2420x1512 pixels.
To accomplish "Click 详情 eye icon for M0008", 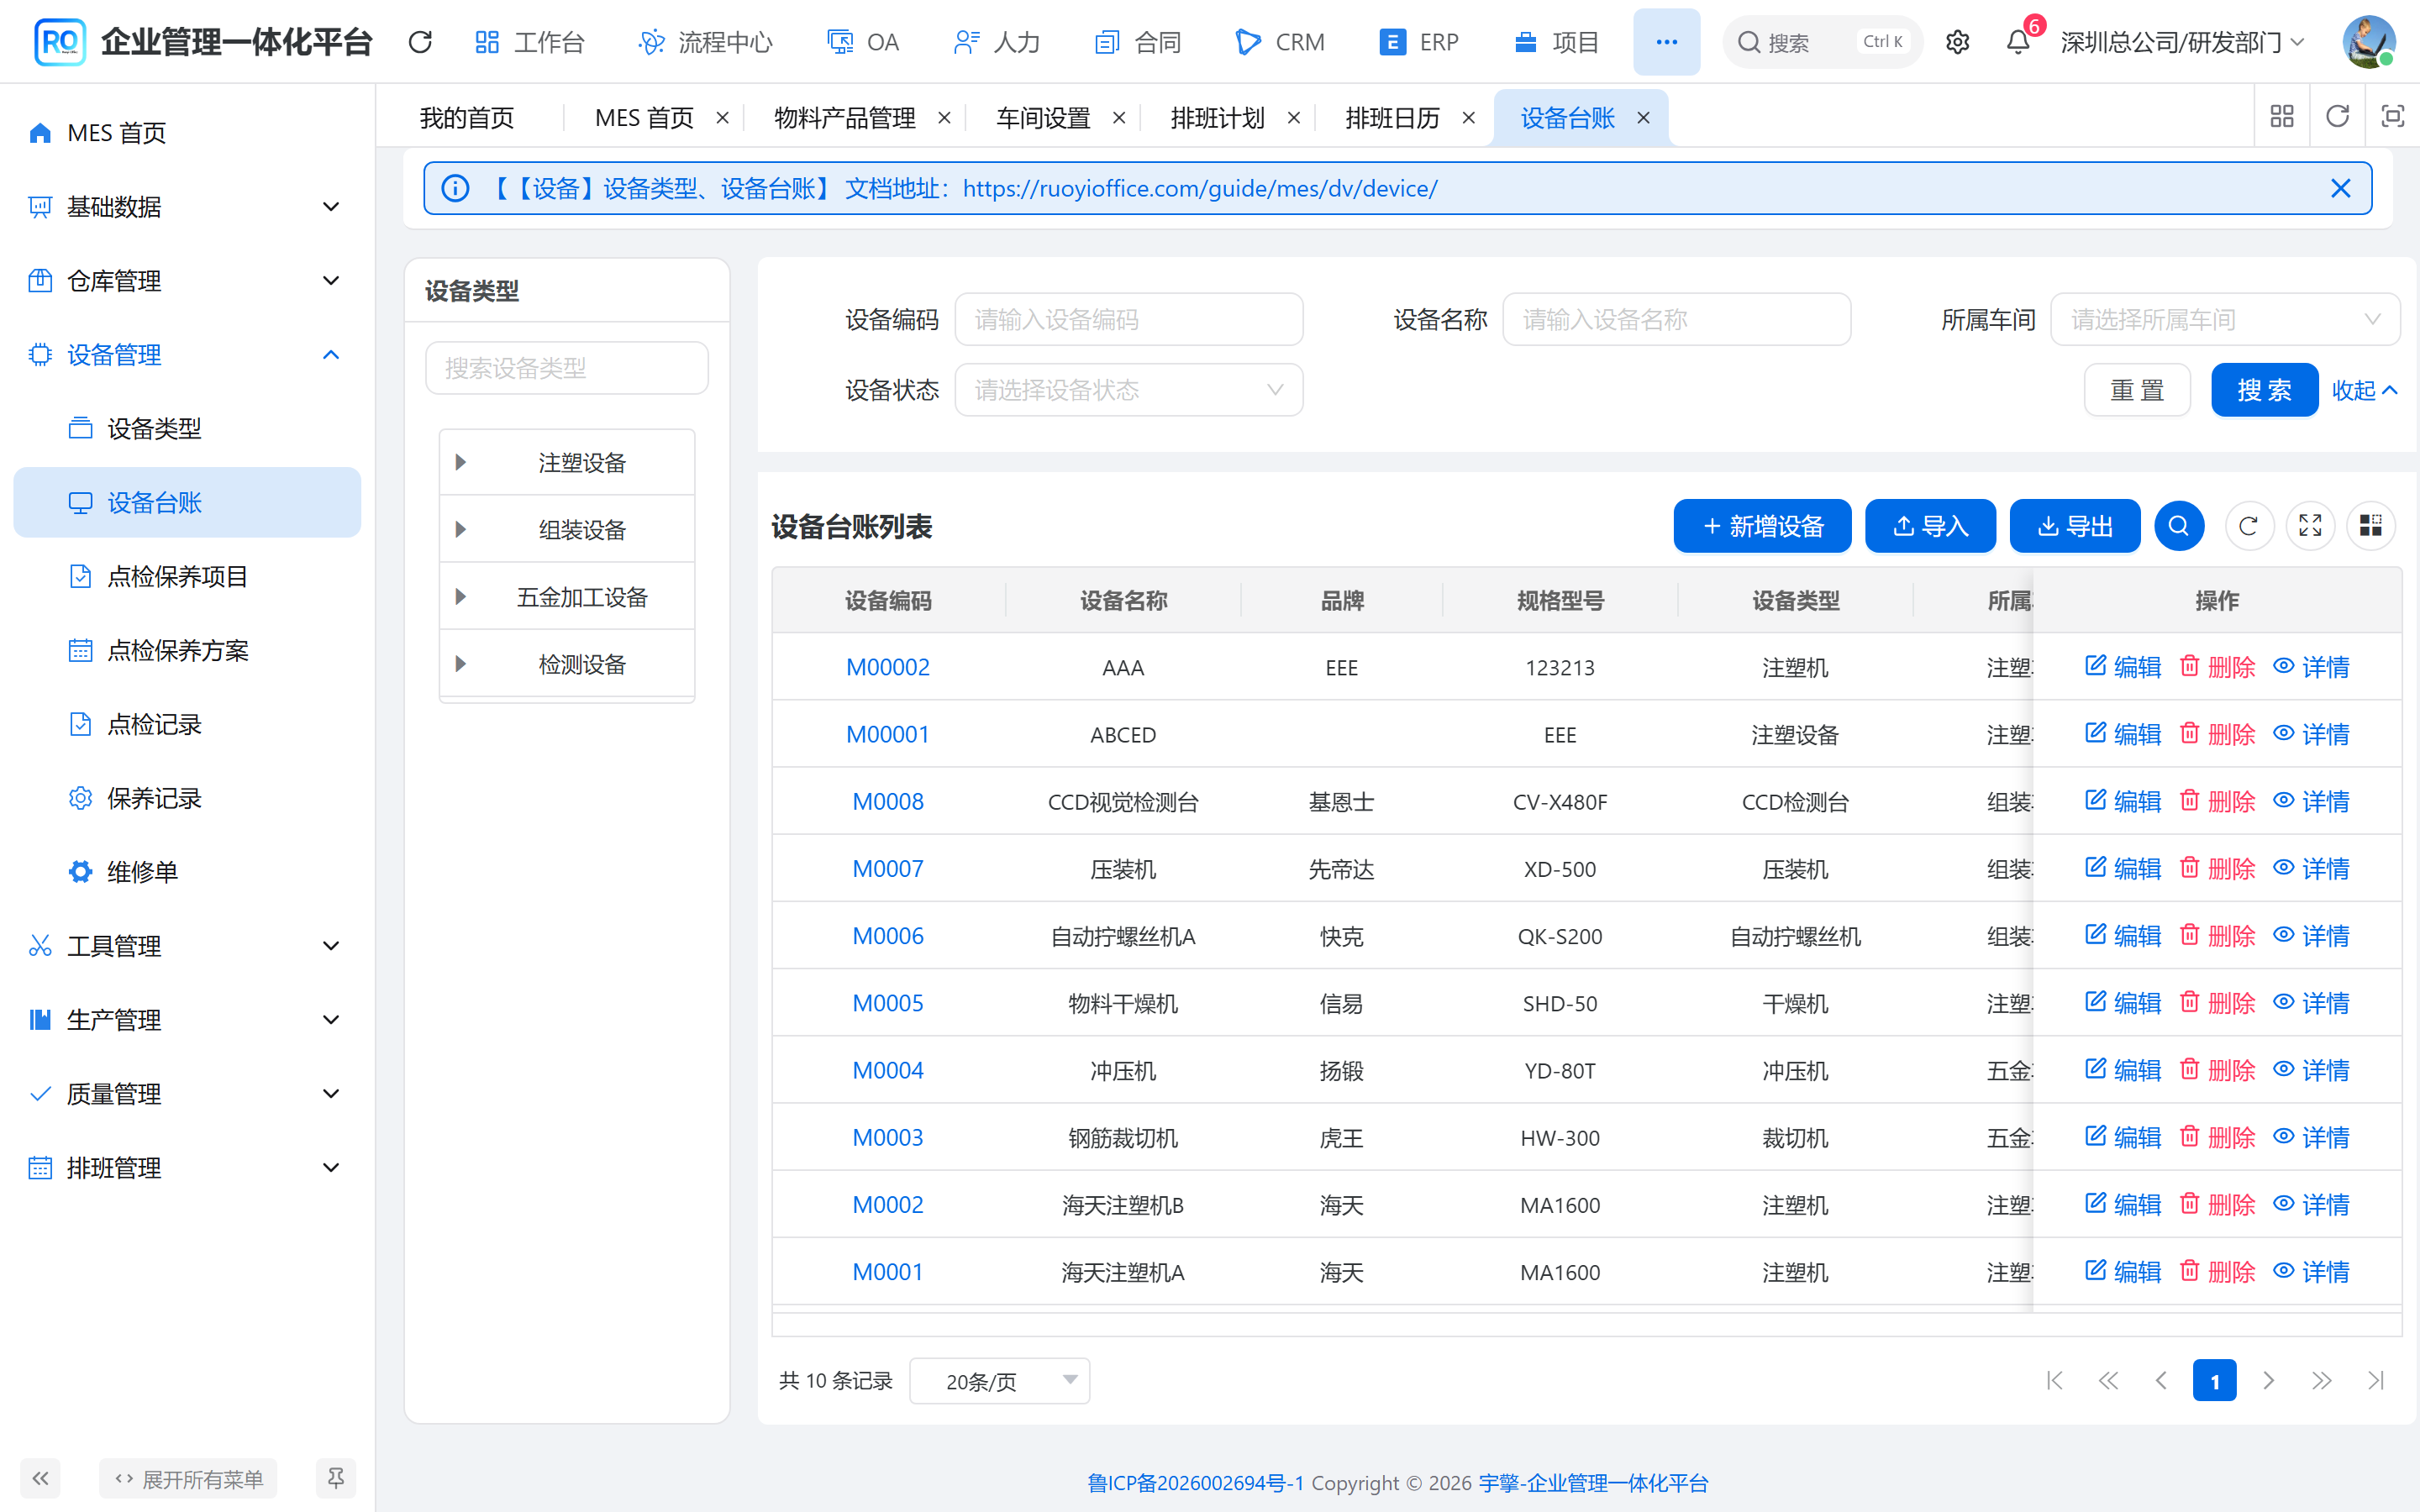I will click(2283, 801).
